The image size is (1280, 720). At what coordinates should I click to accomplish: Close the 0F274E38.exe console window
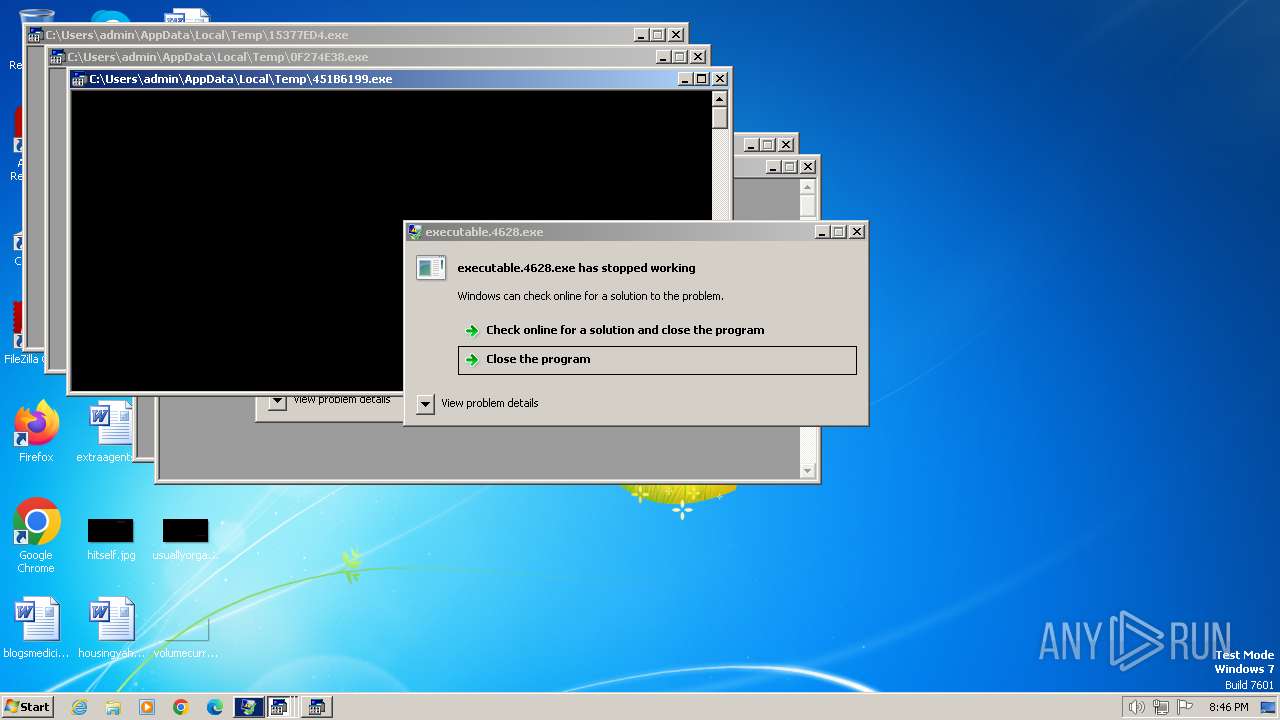click(x=698, y=57)
